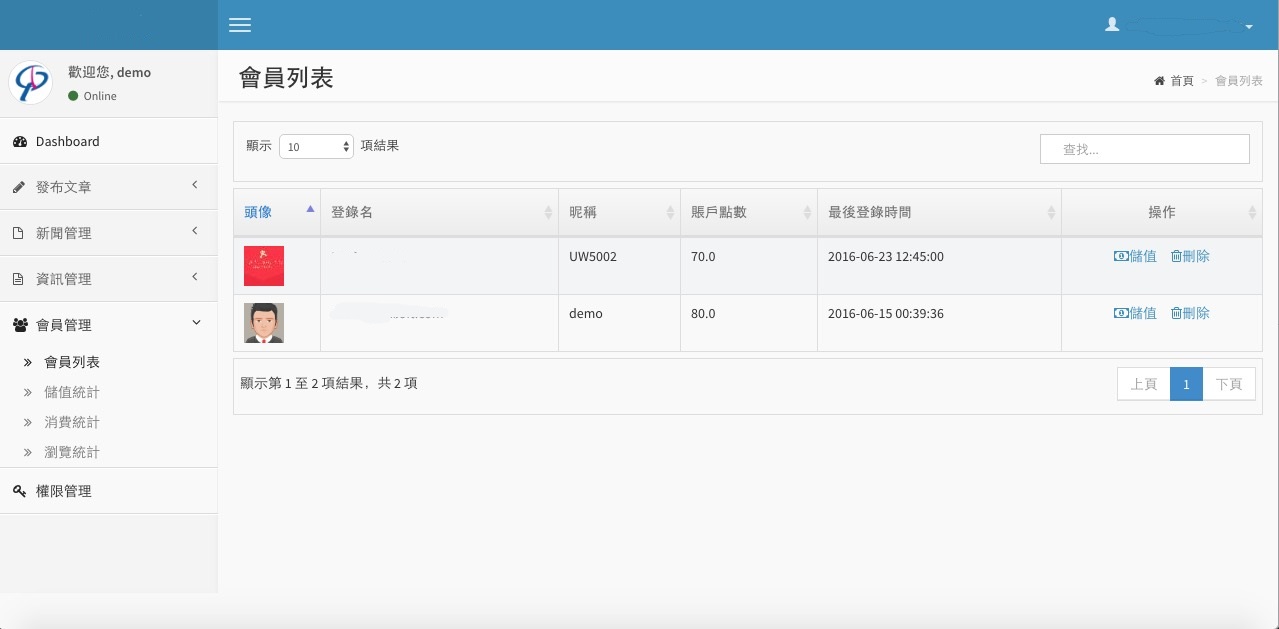The width and height of the screenshot is (1279, 629).
Task: Delete the demo member row
Action: [1190, 313]
